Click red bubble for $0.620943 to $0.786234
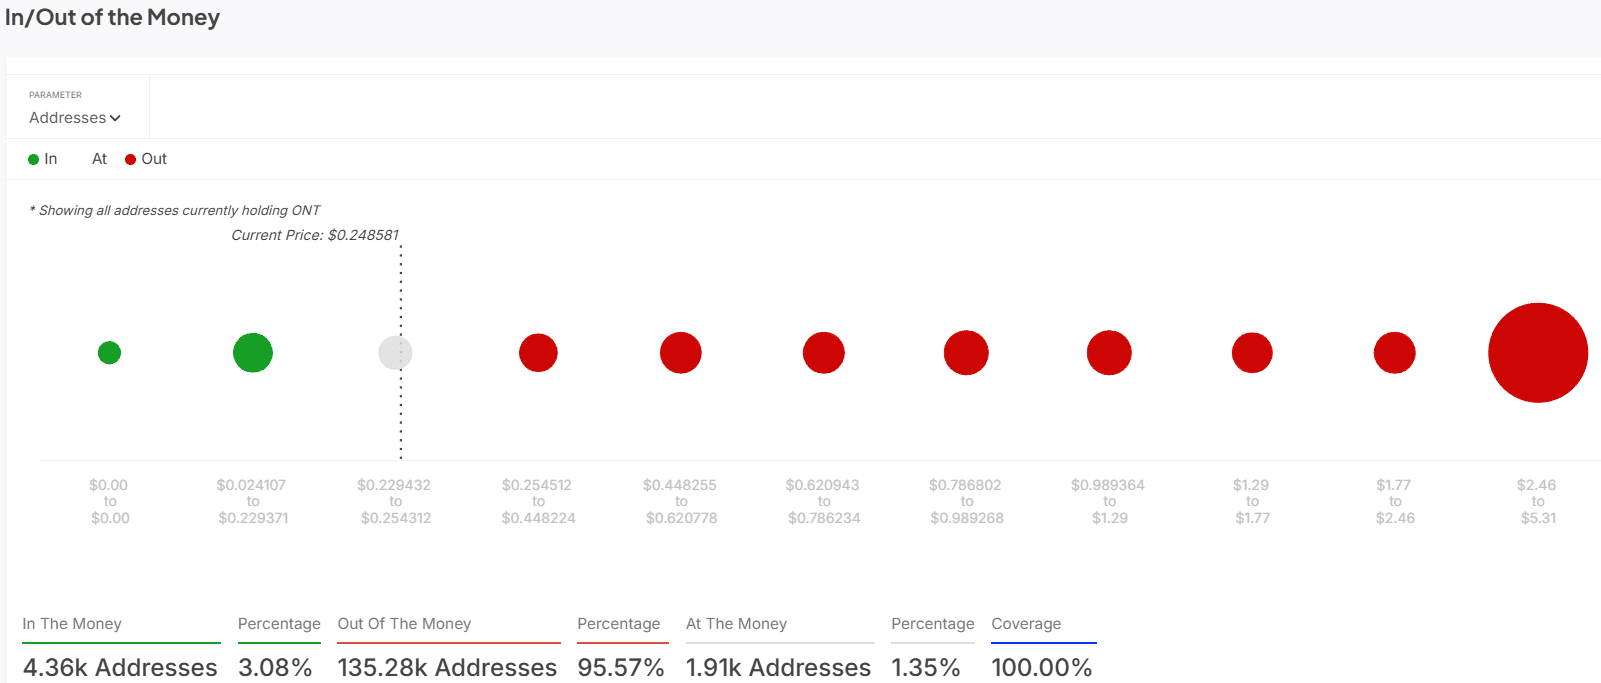The width and height of the screenshot is (1601, 683). [824, 353]
